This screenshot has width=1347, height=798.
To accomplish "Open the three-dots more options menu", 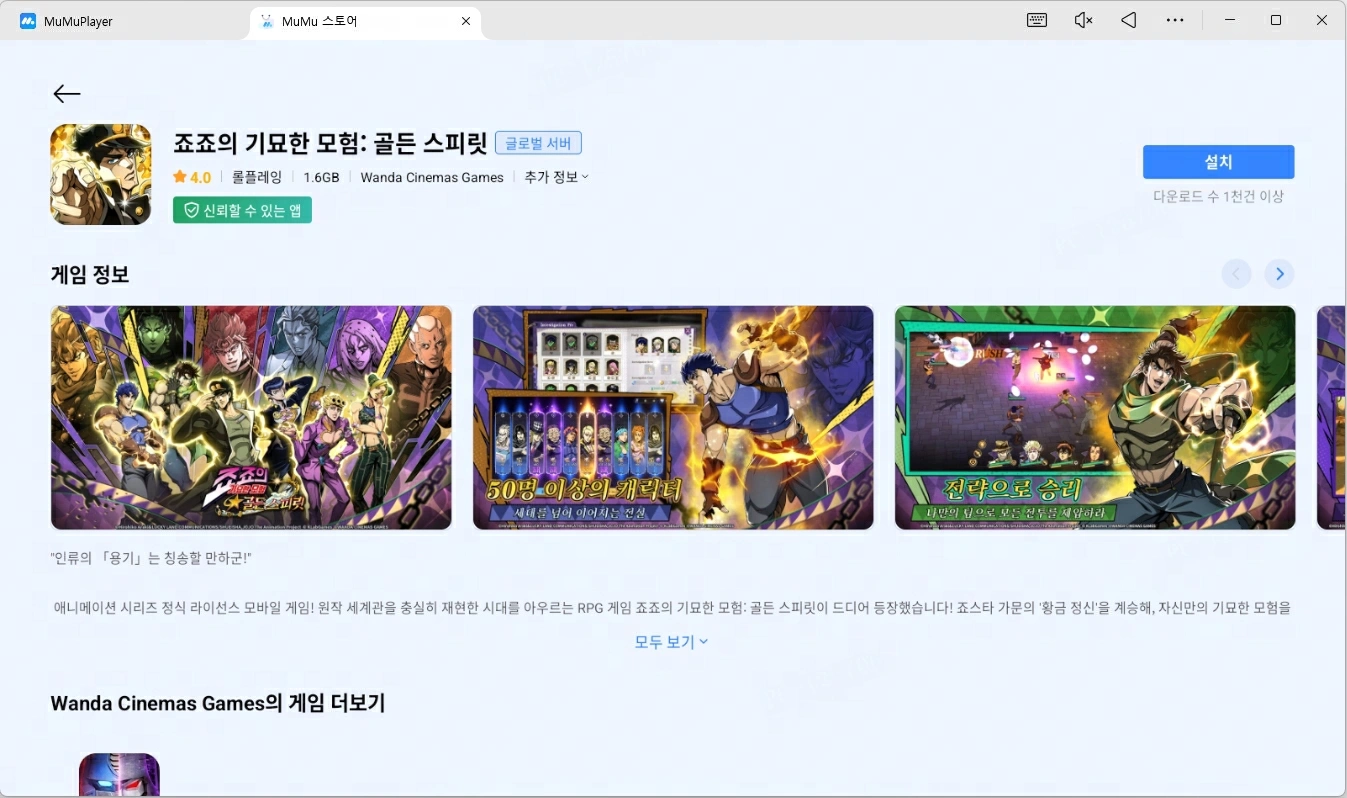I will coord(1175,20).
